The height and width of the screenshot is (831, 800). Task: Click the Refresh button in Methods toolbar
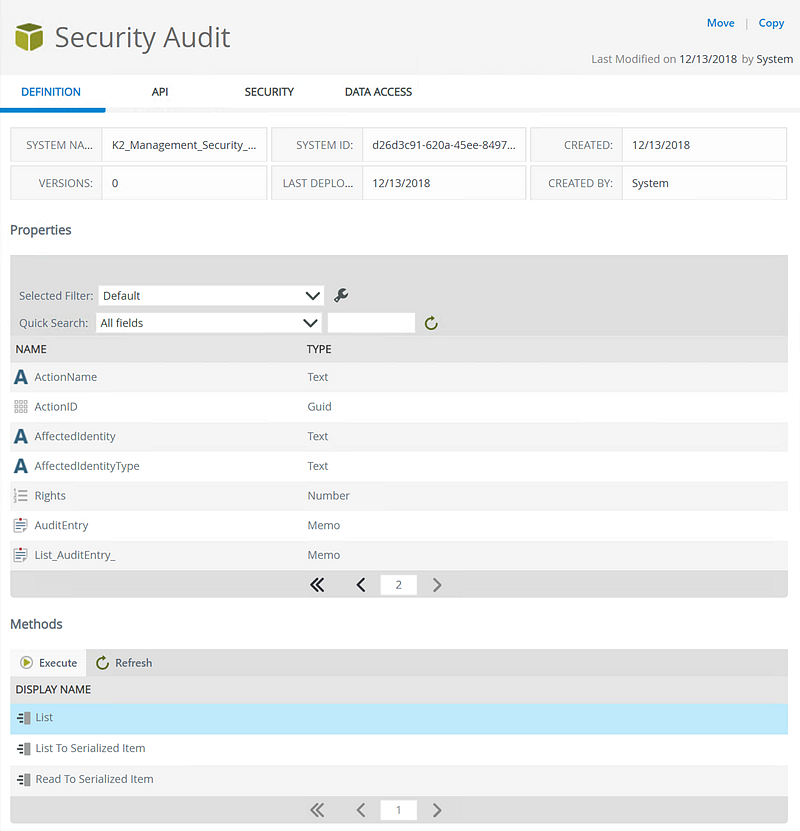(124, 663)
